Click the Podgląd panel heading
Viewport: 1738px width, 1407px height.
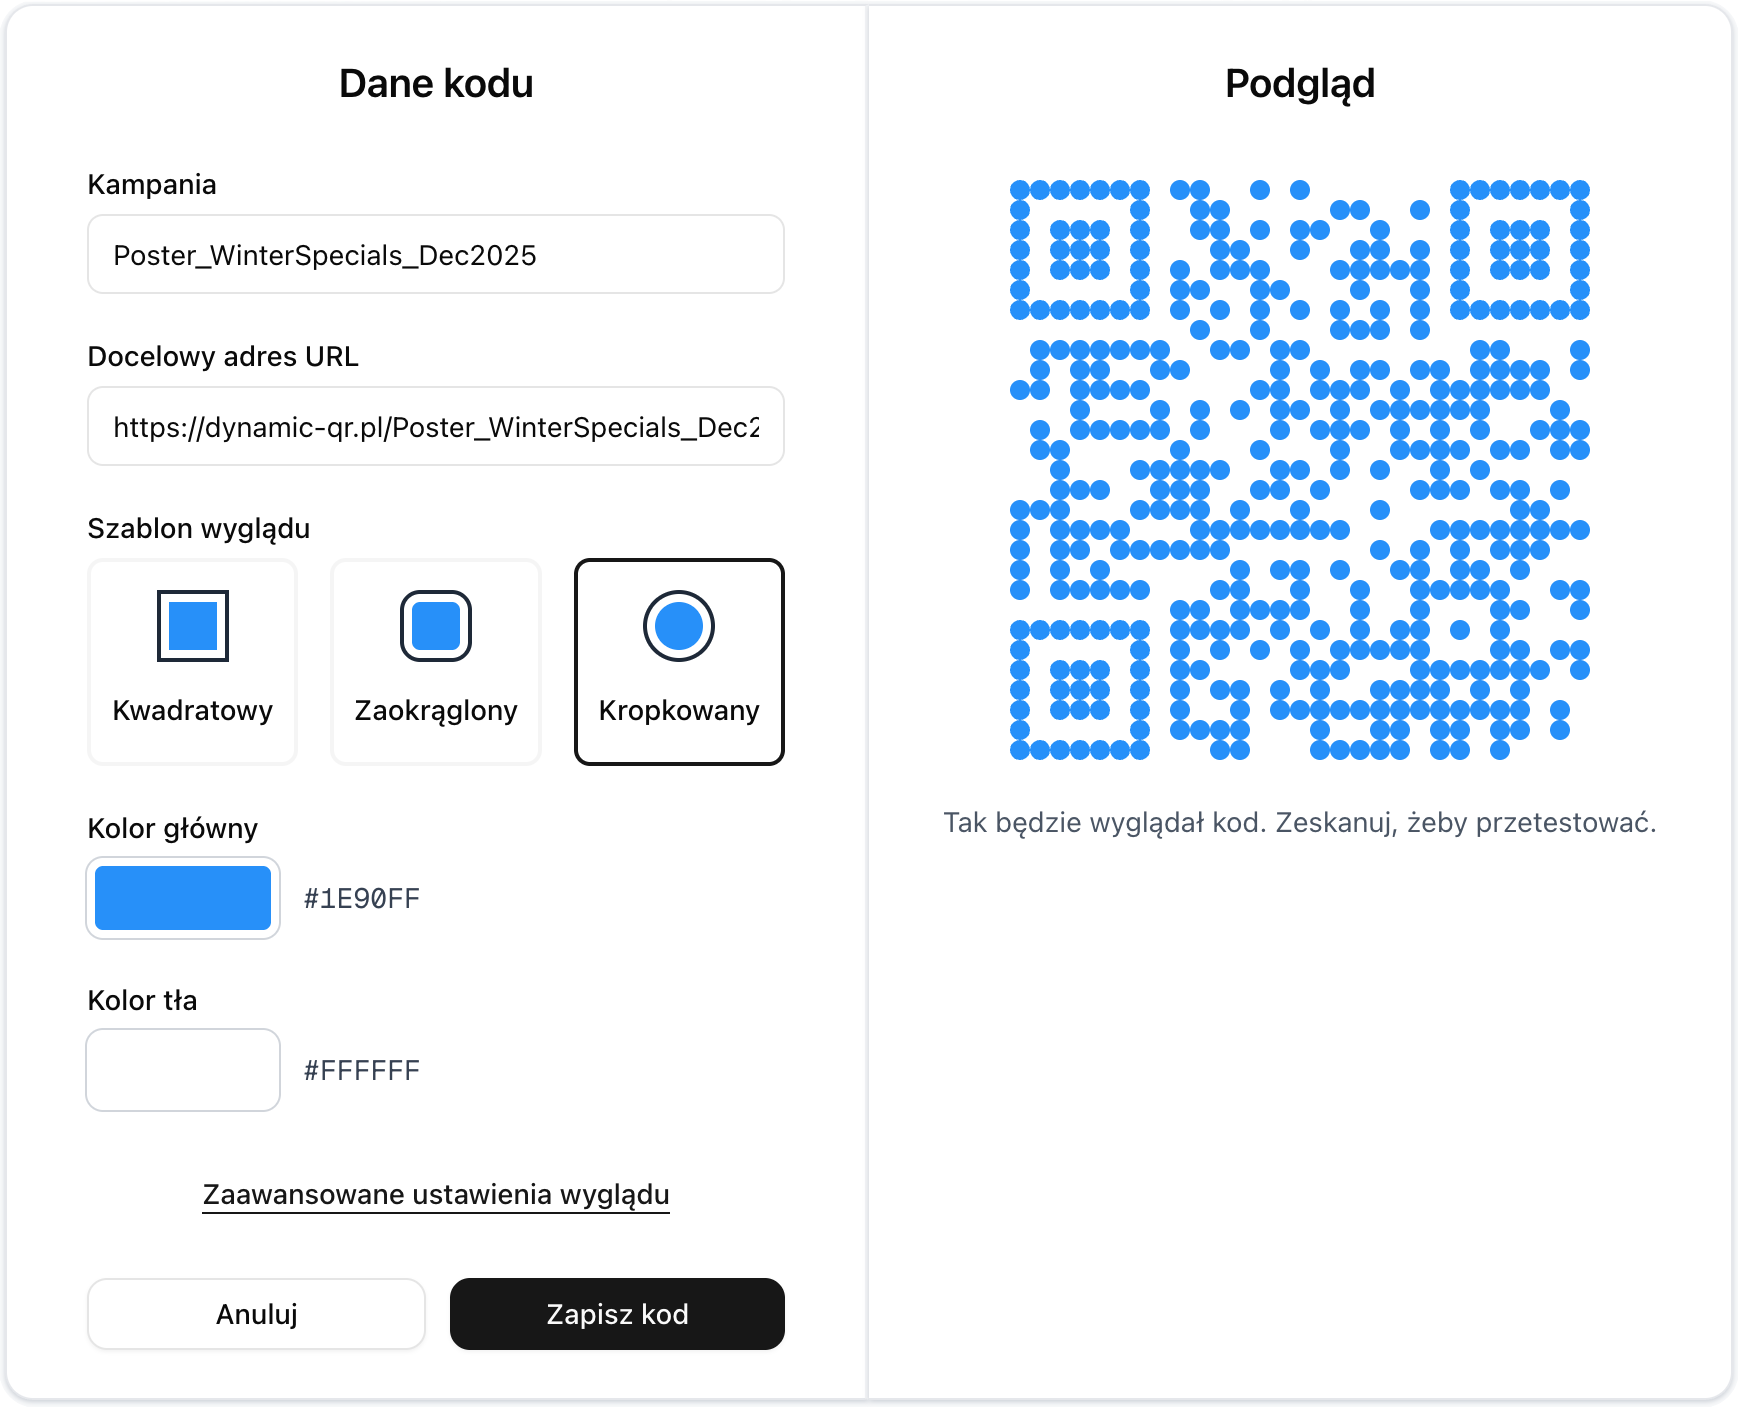[x=1300, y=85]
